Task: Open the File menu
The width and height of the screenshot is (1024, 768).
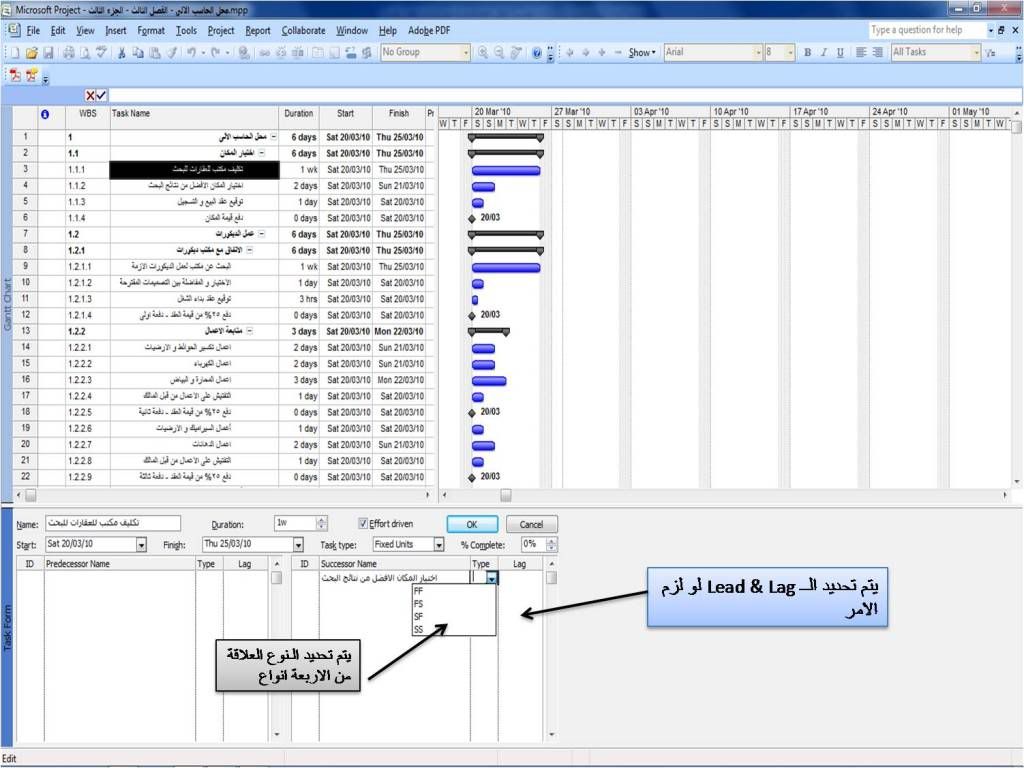Action: [x=33, y=31]
